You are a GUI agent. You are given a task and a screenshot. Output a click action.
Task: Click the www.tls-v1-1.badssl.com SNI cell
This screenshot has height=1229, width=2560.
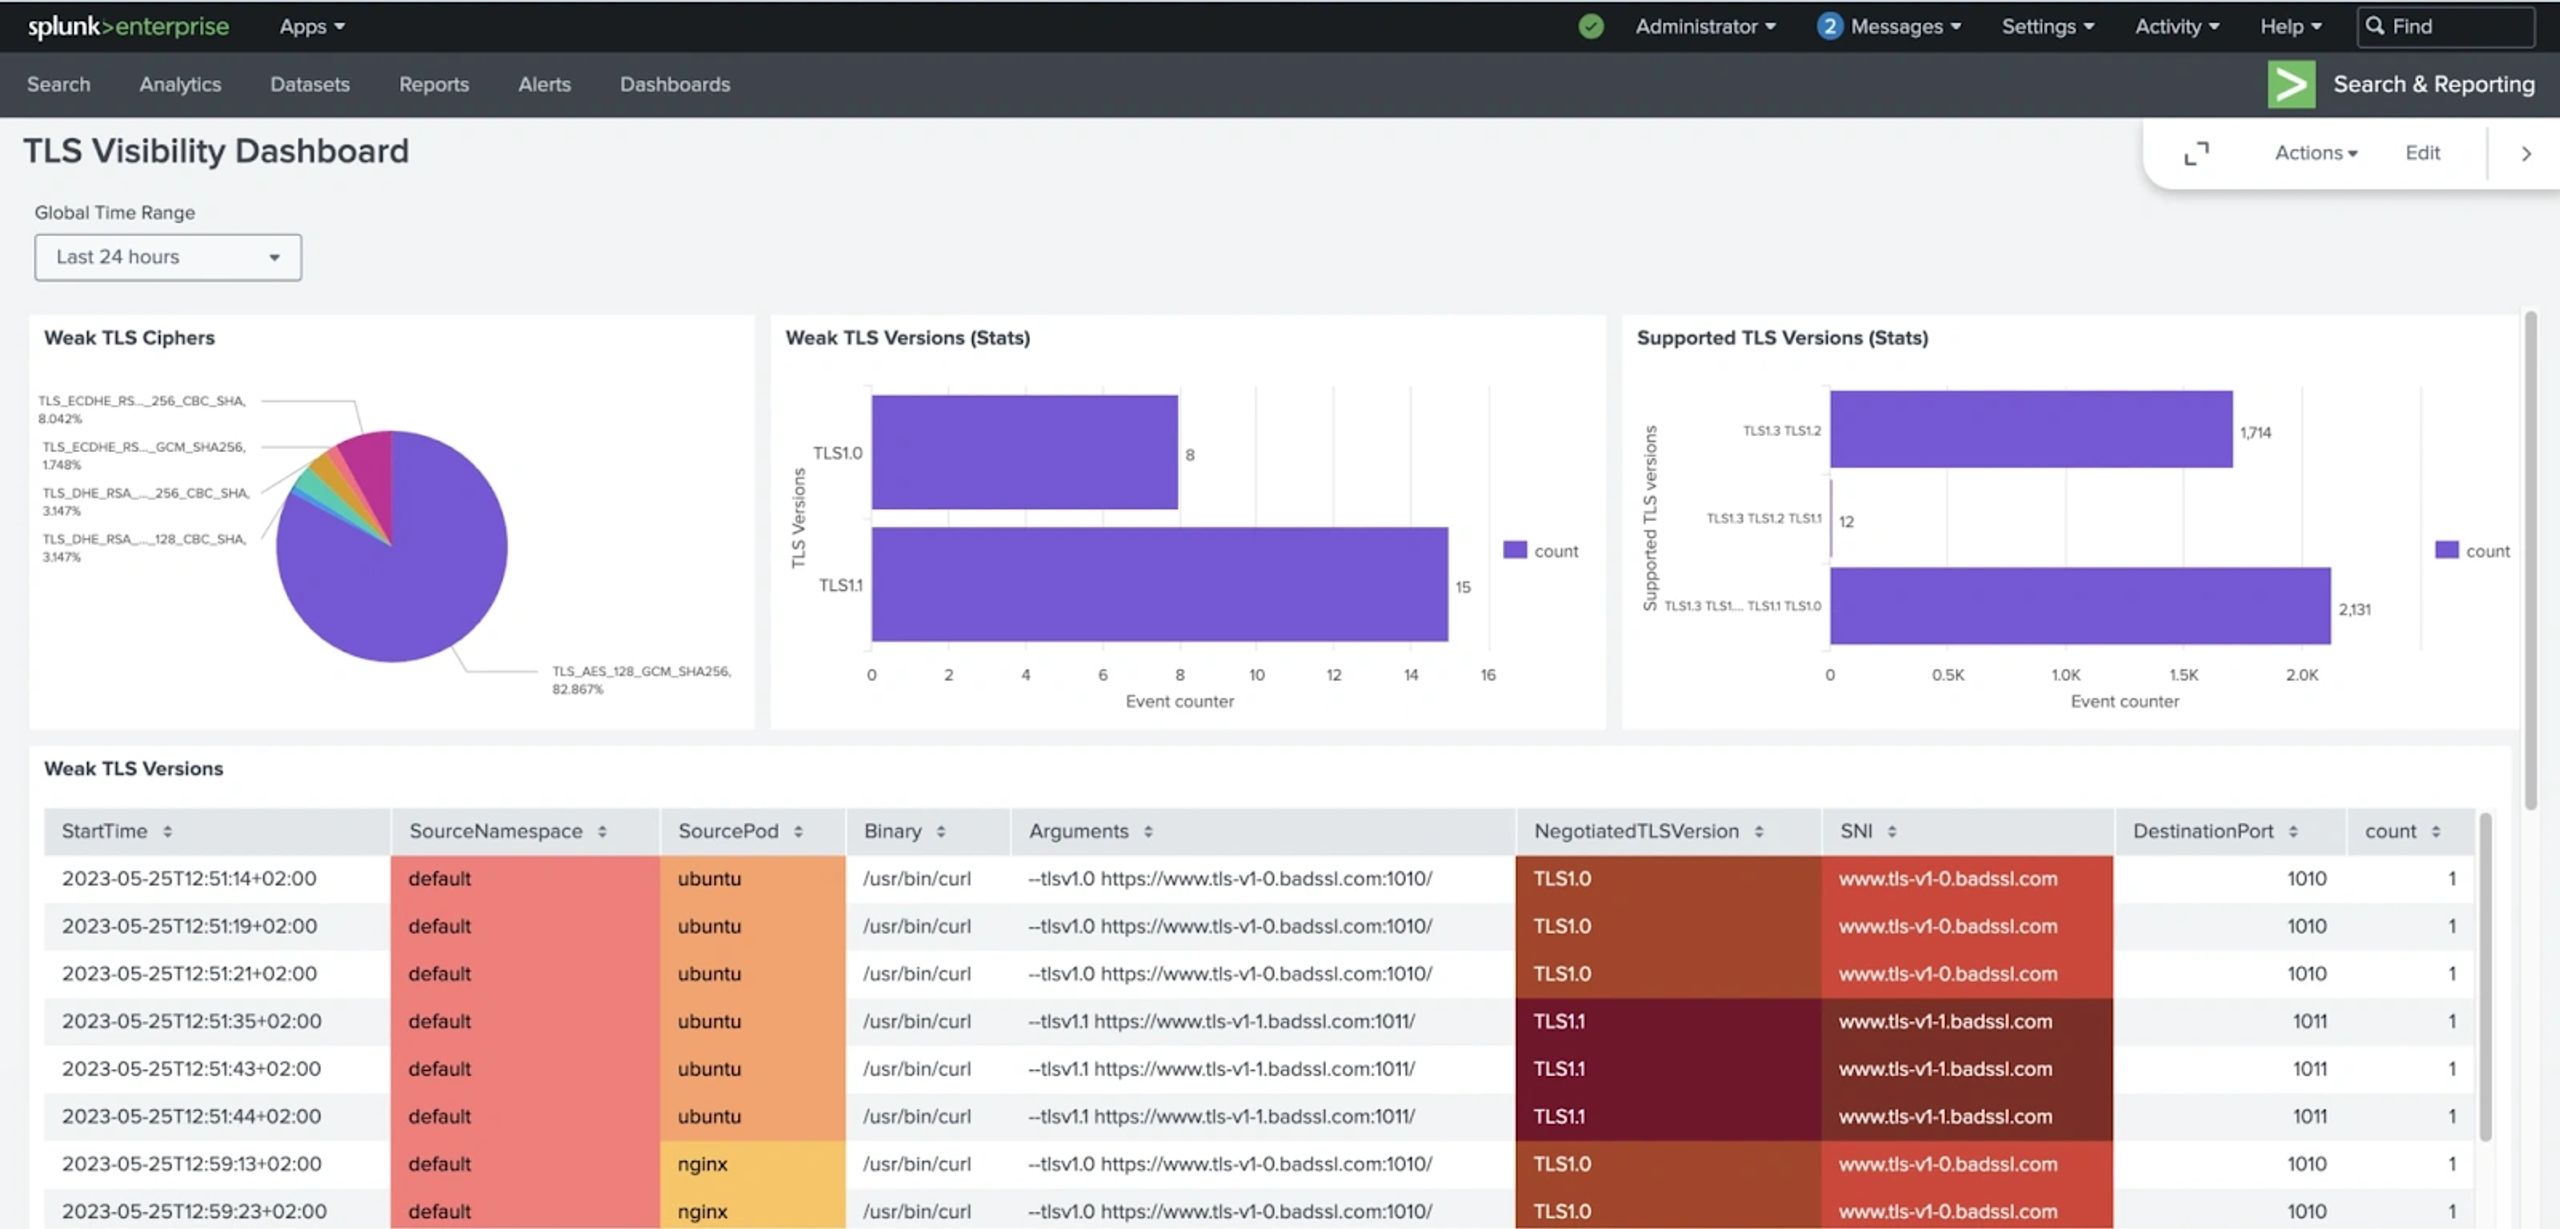pos(1945,1021)
